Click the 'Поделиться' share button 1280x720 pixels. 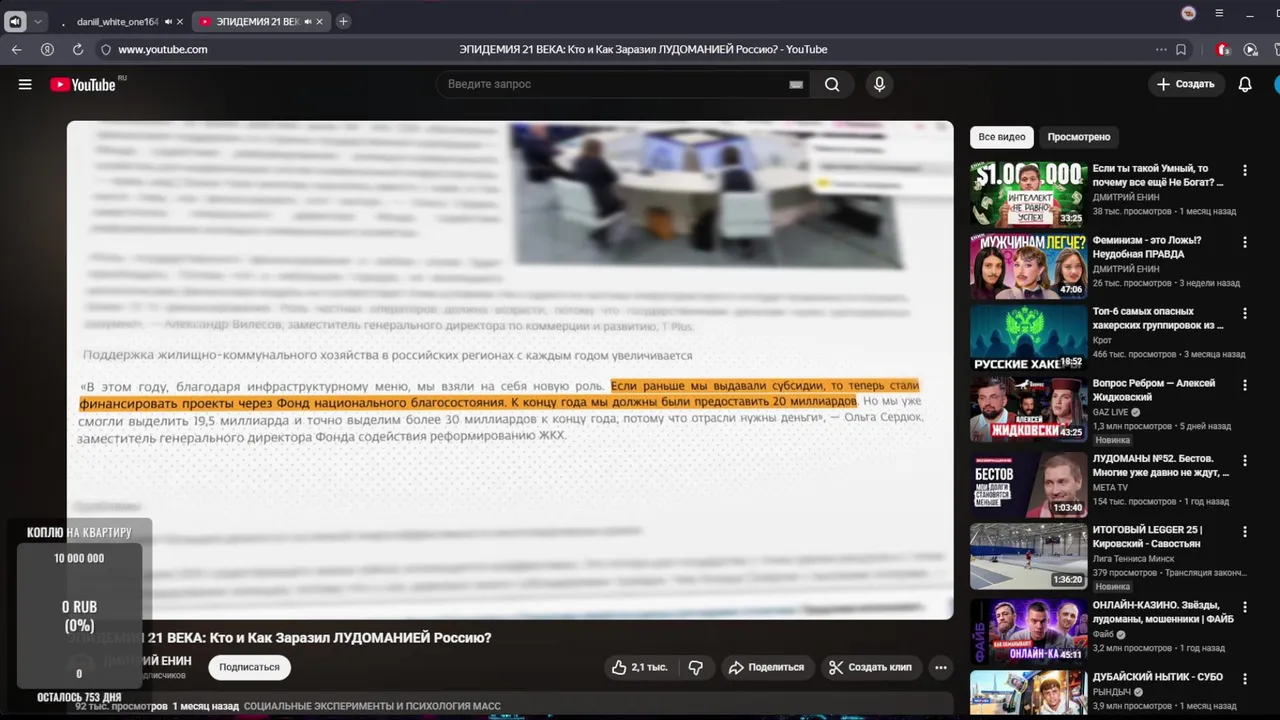(766, 667)
